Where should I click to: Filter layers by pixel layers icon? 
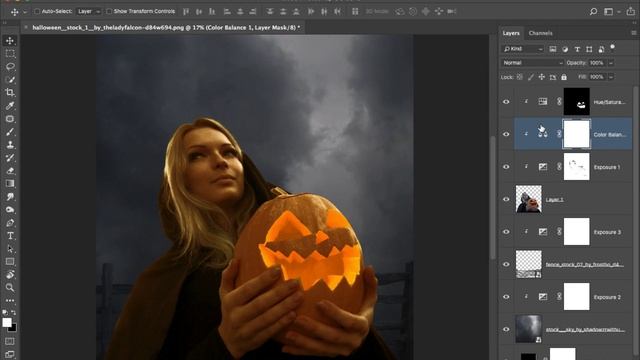click(x=553, y=49)
